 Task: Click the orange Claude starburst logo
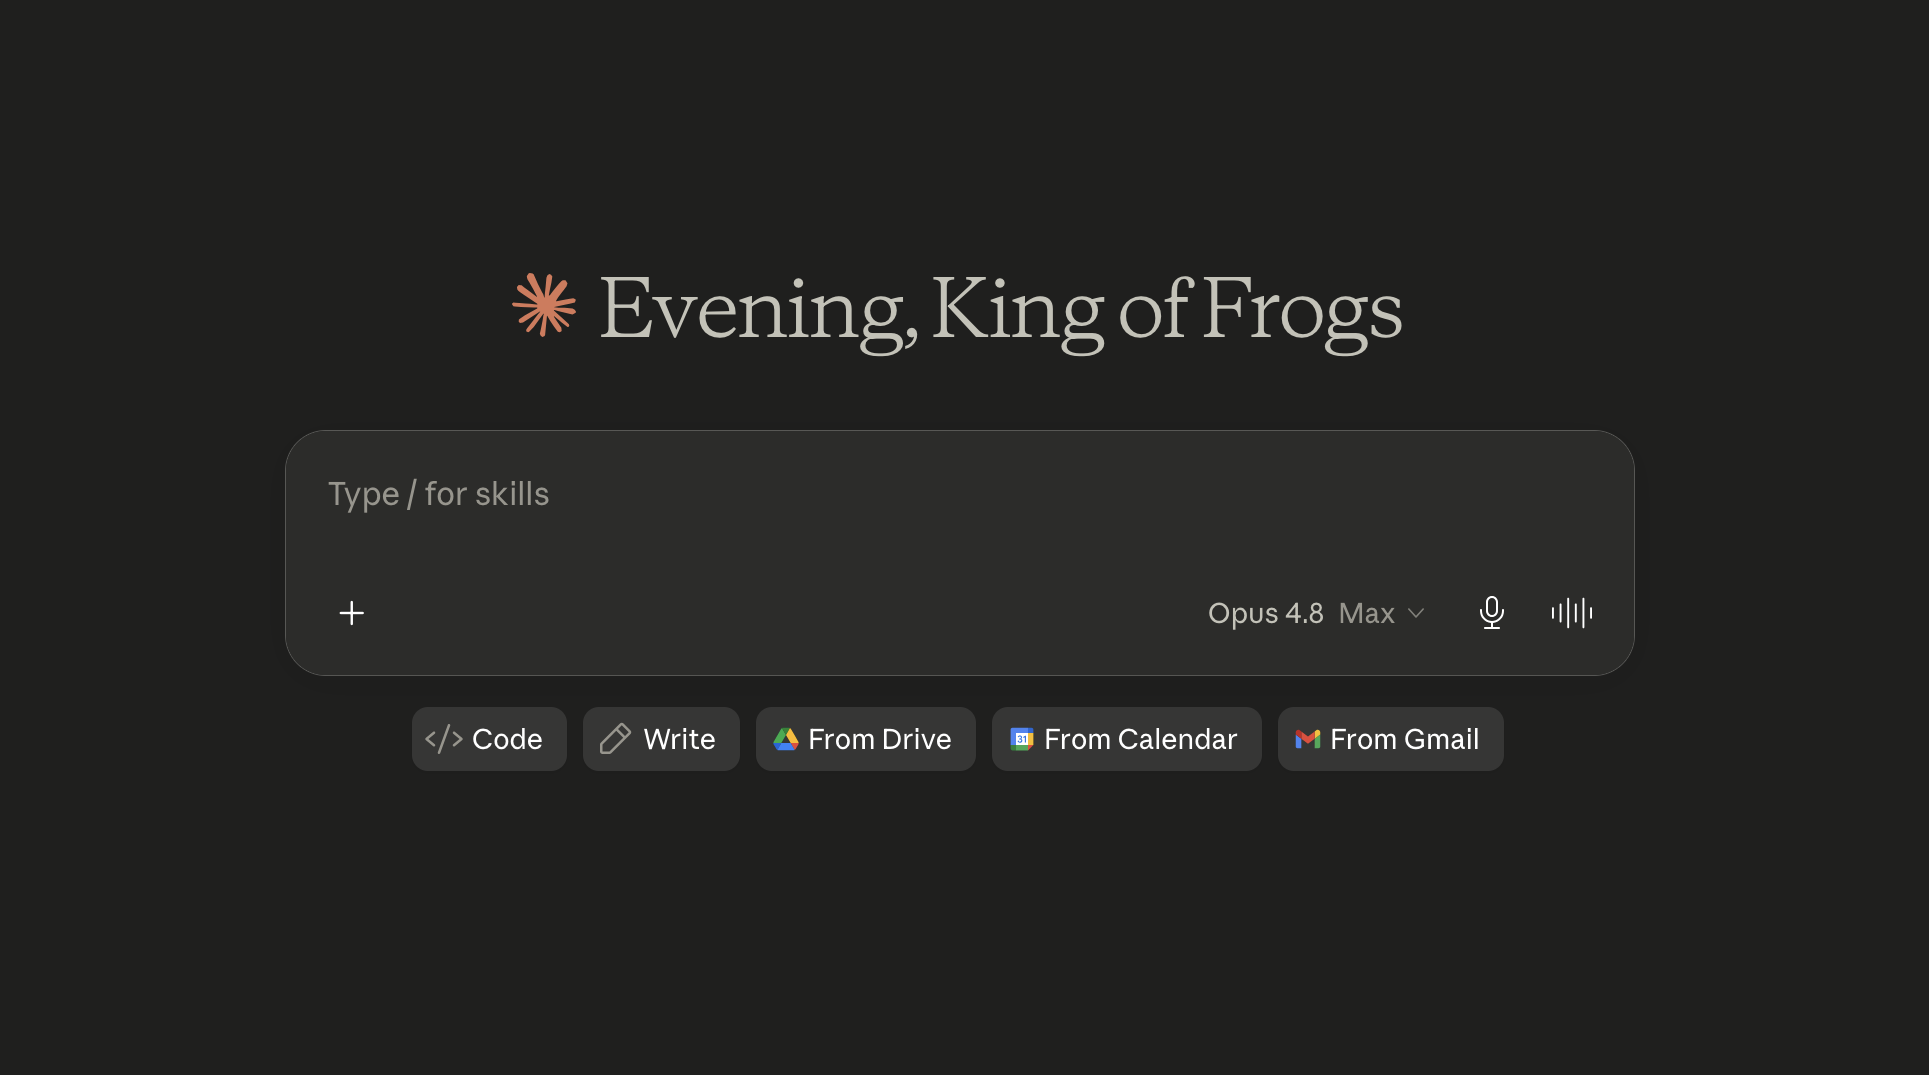pos(544,305)
